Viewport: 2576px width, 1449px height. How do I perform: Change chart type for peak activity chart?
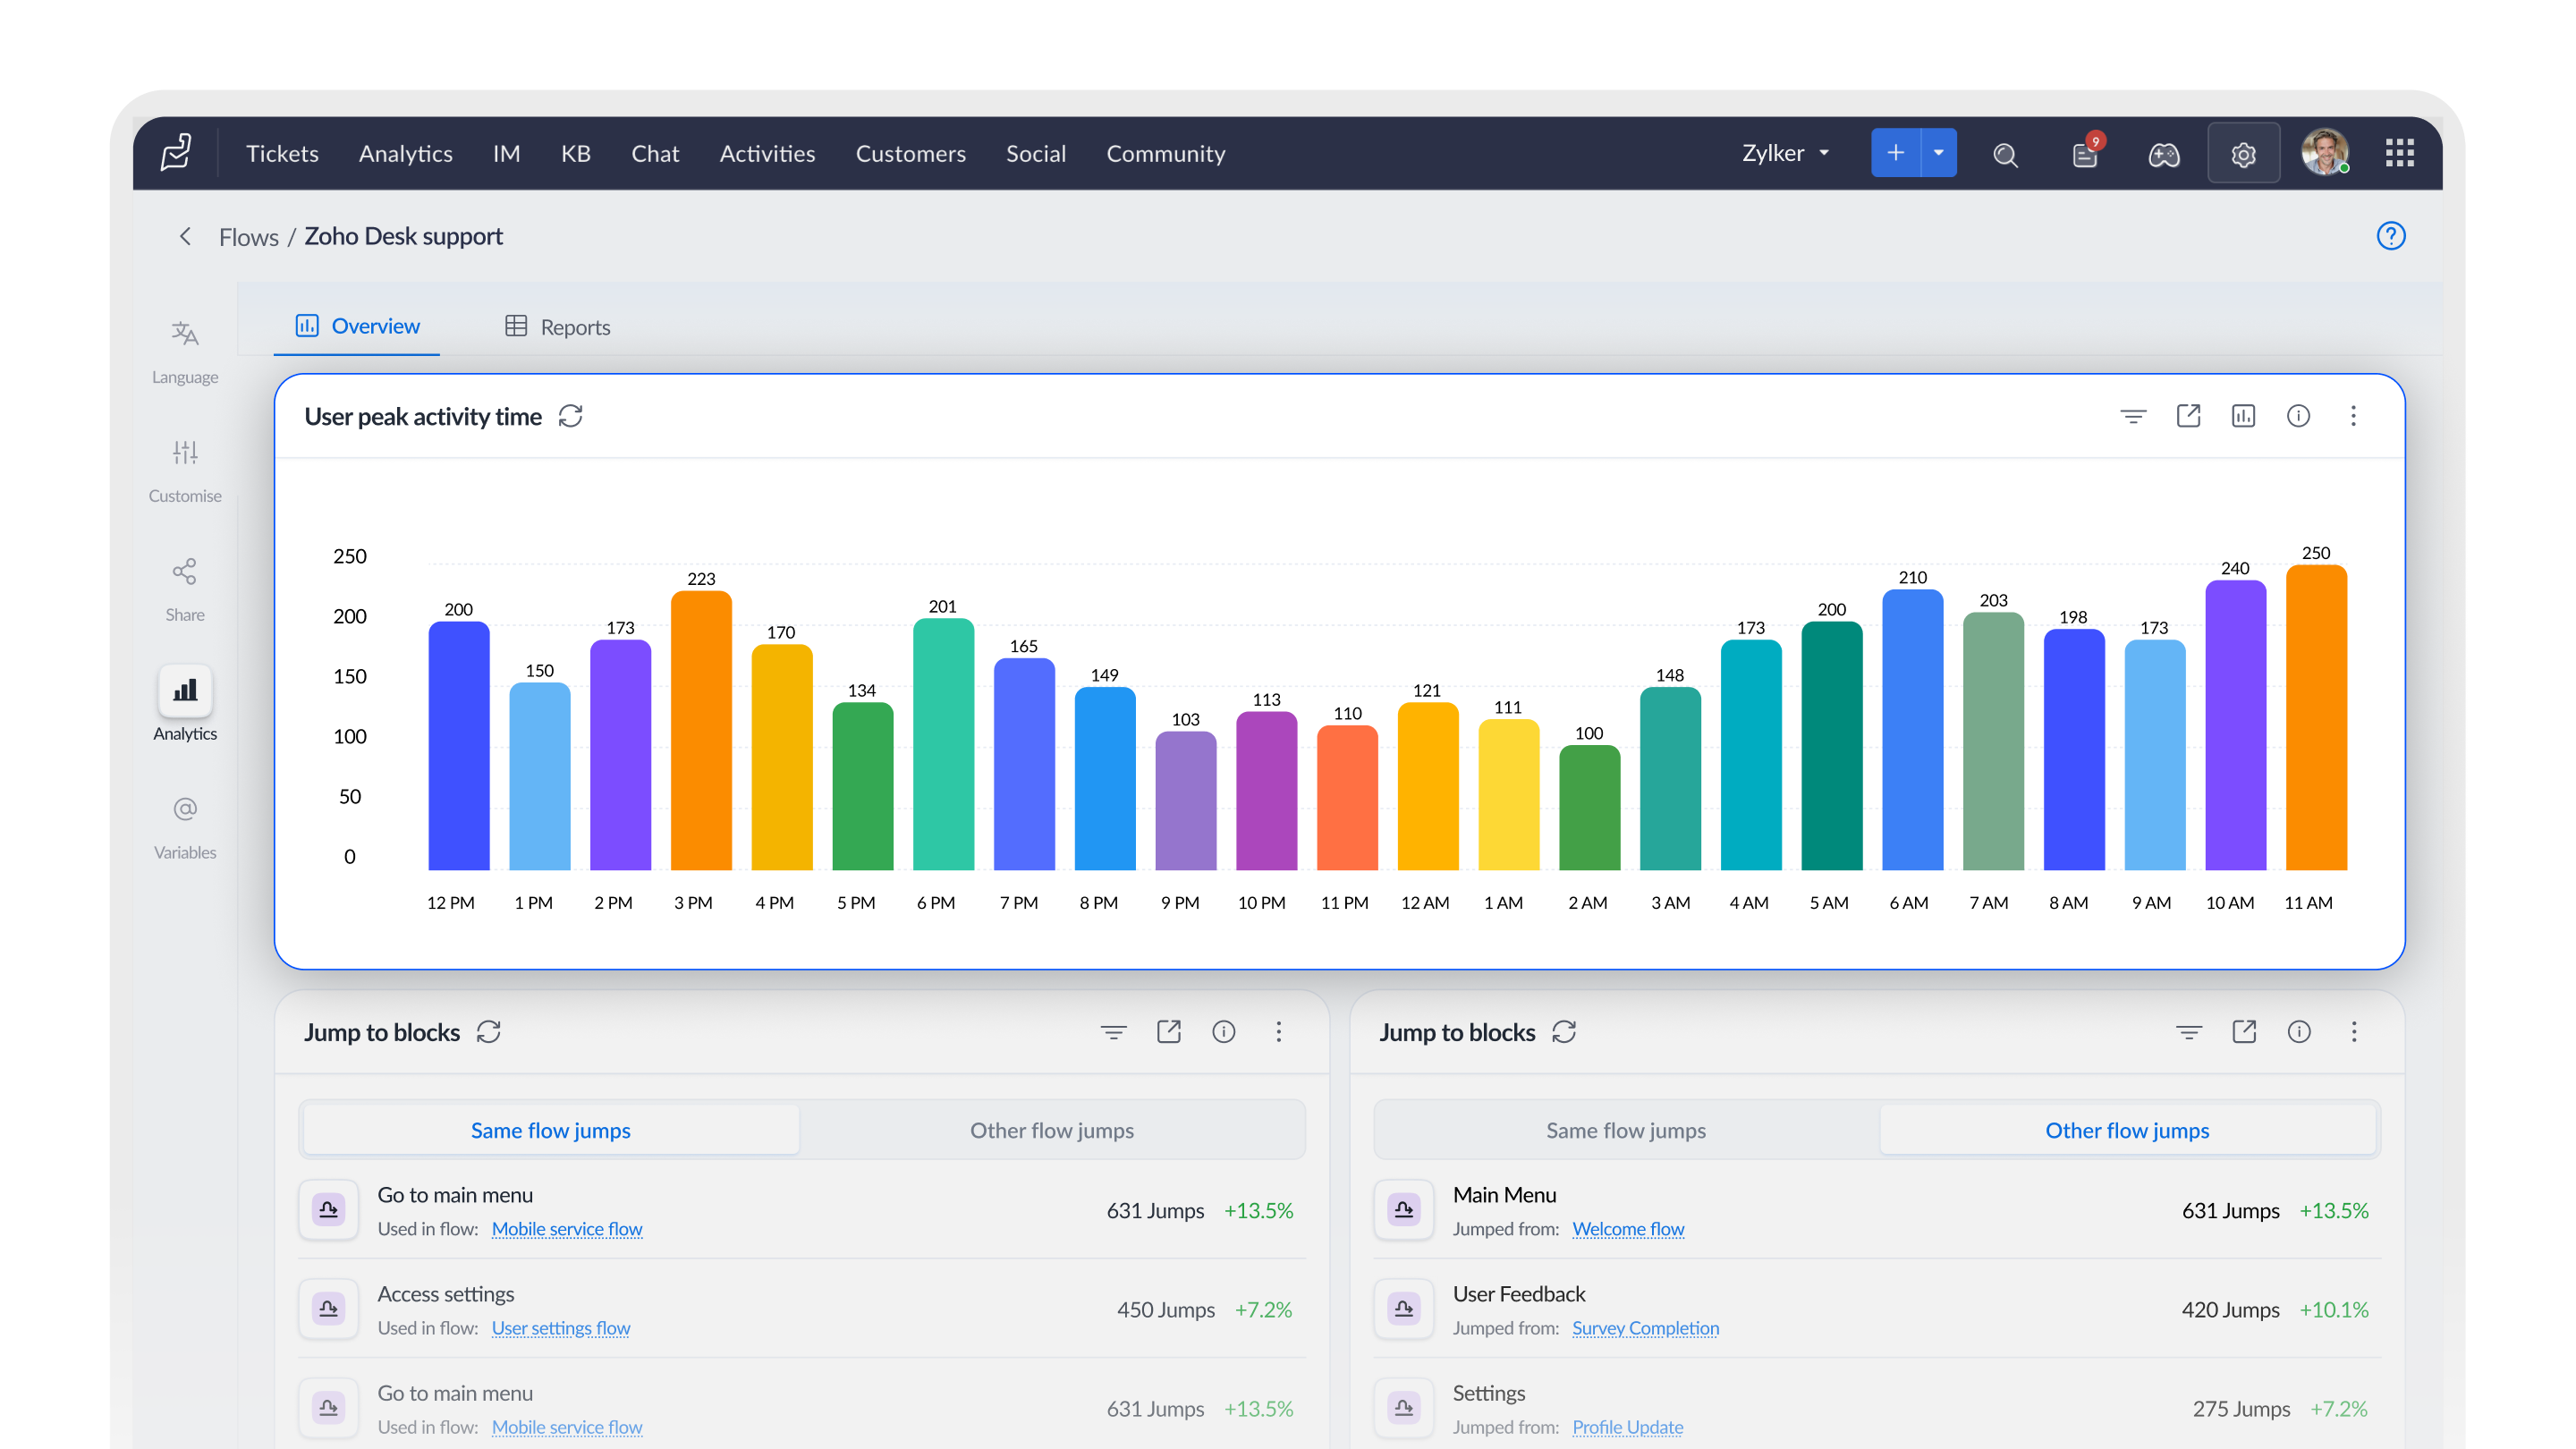2243,416
